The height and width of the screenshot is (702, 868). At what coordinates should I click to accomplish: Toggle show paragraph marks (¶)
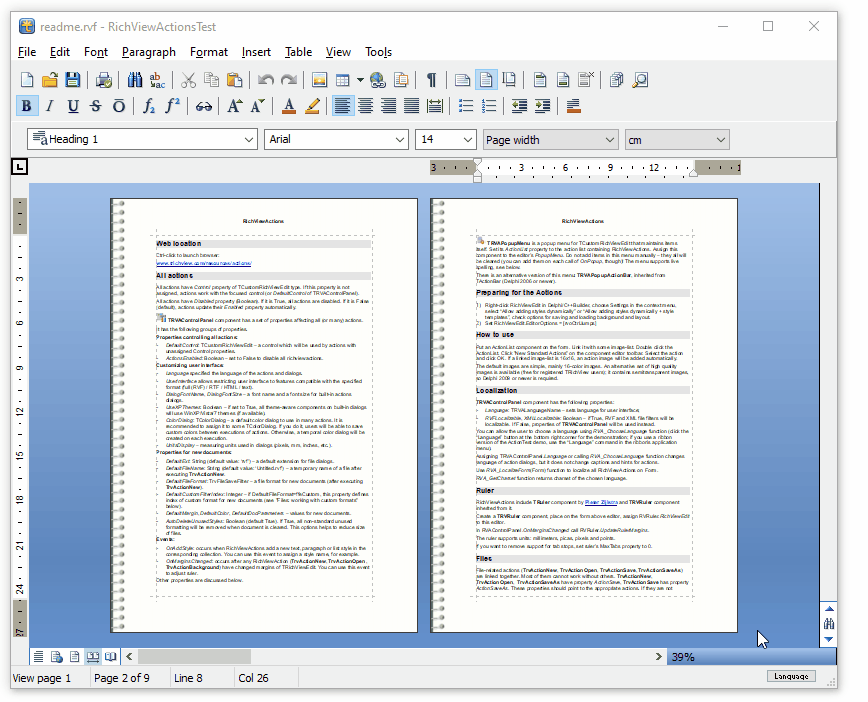tap(431, 80)
